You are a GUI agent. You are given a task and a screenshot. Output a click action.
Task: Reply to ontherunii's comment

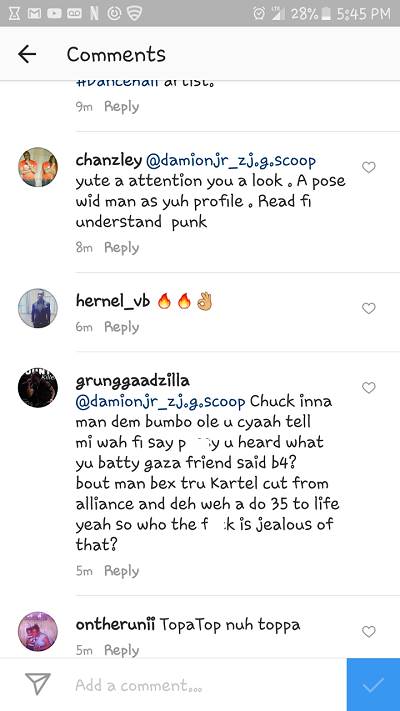[122, 650]
